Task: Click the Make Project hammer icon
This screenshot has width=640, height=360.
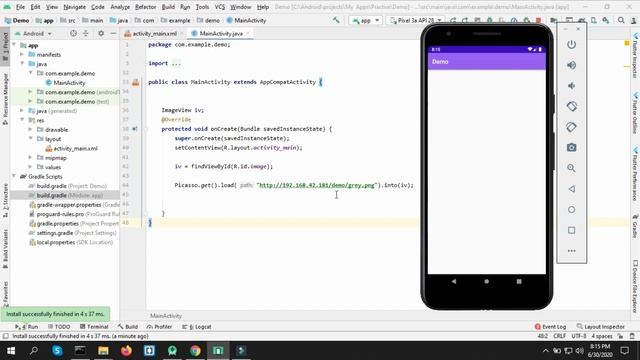Action: (x=336, y=20)
